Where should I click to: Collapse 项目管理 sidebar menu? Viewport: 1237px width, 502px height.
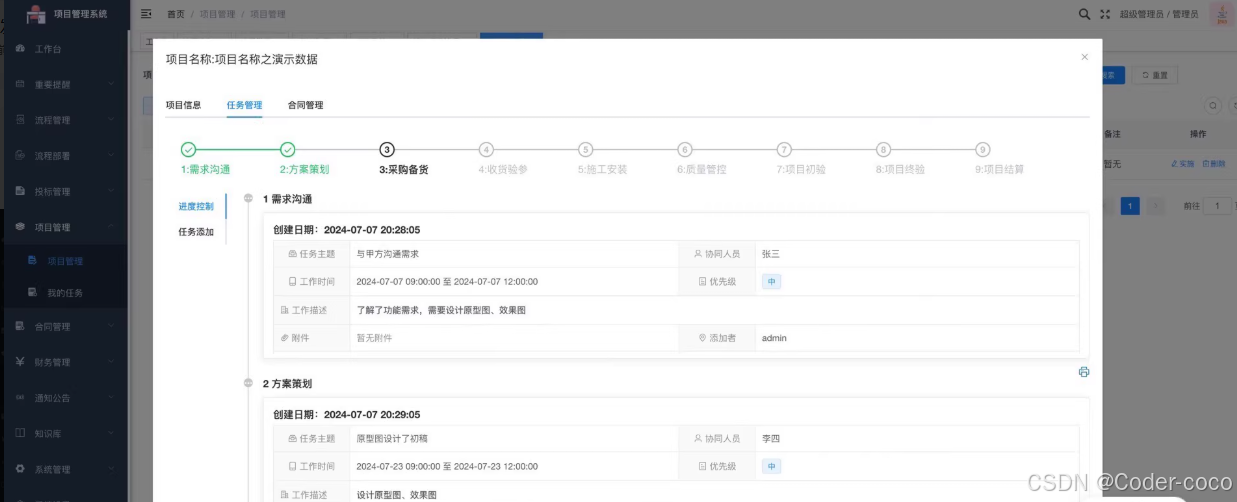64,227
